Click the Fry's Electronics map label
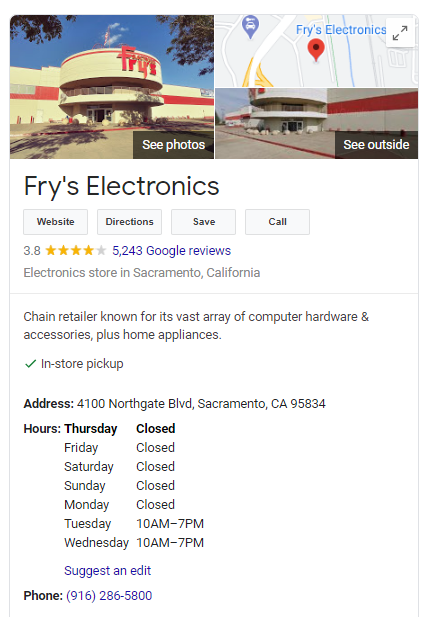 pos(341,30)
